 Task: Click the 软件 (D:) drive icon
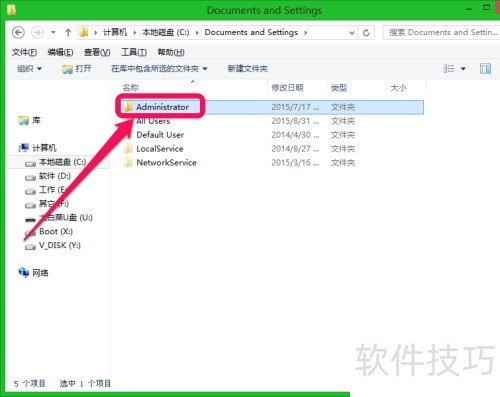tap(30, 177)
